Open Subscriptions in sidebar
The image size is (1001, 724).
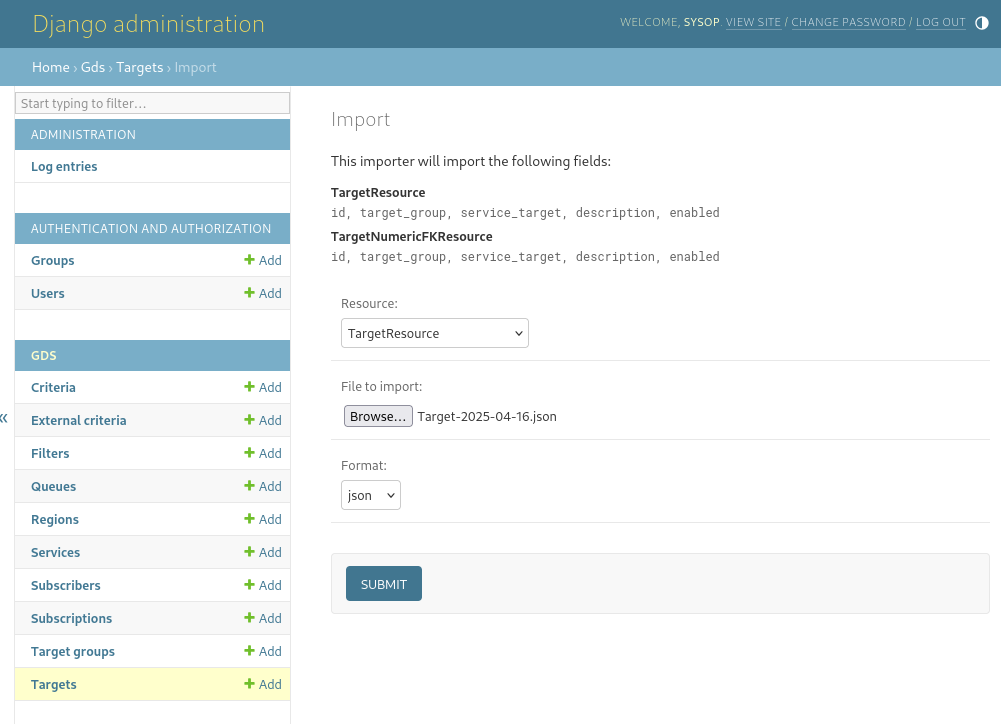[x=72, y=619]
